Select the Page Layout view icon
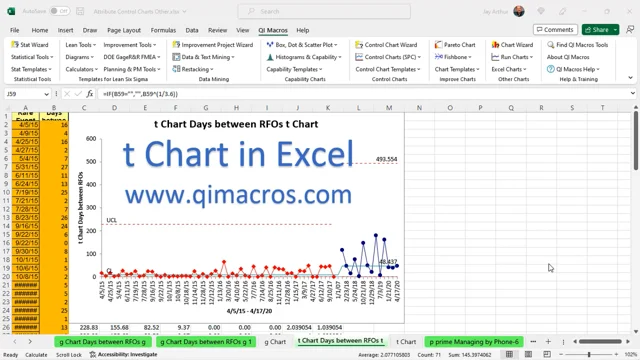Screen dimensions: 640x360 tap(528, 354)
